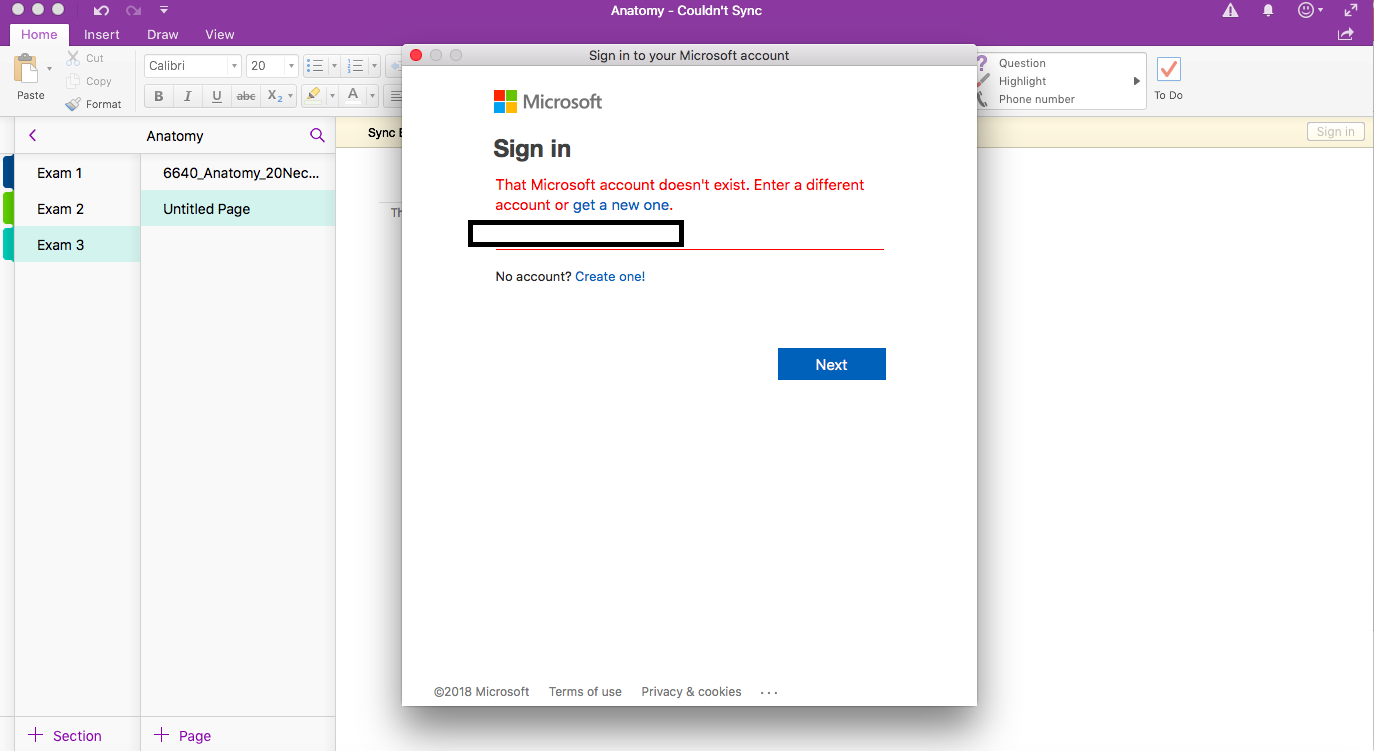
Task: Copy the selection with Copy icon
Action: click(x=73, y=81)
